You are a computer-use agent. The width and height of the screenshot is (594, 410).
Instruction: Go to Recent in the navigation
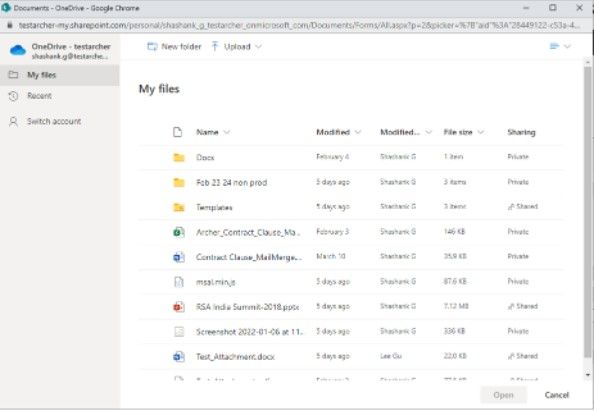59,96
